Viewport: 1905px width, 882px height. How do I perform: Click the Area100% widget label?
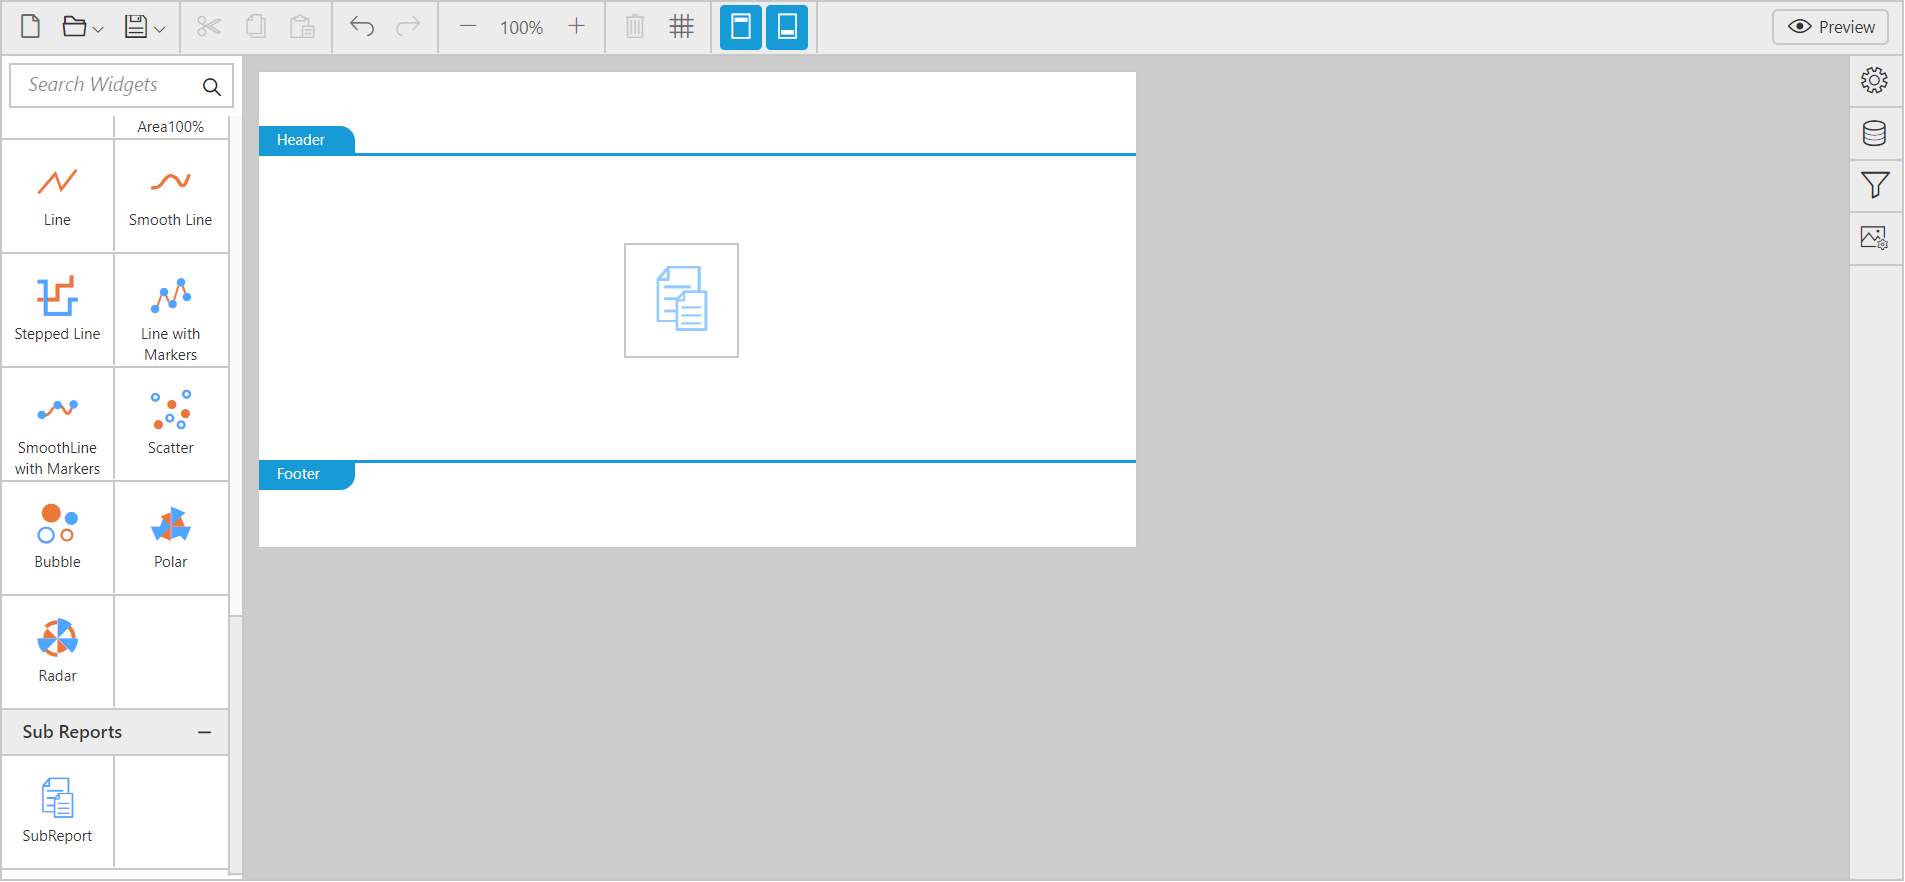(171, 127)
